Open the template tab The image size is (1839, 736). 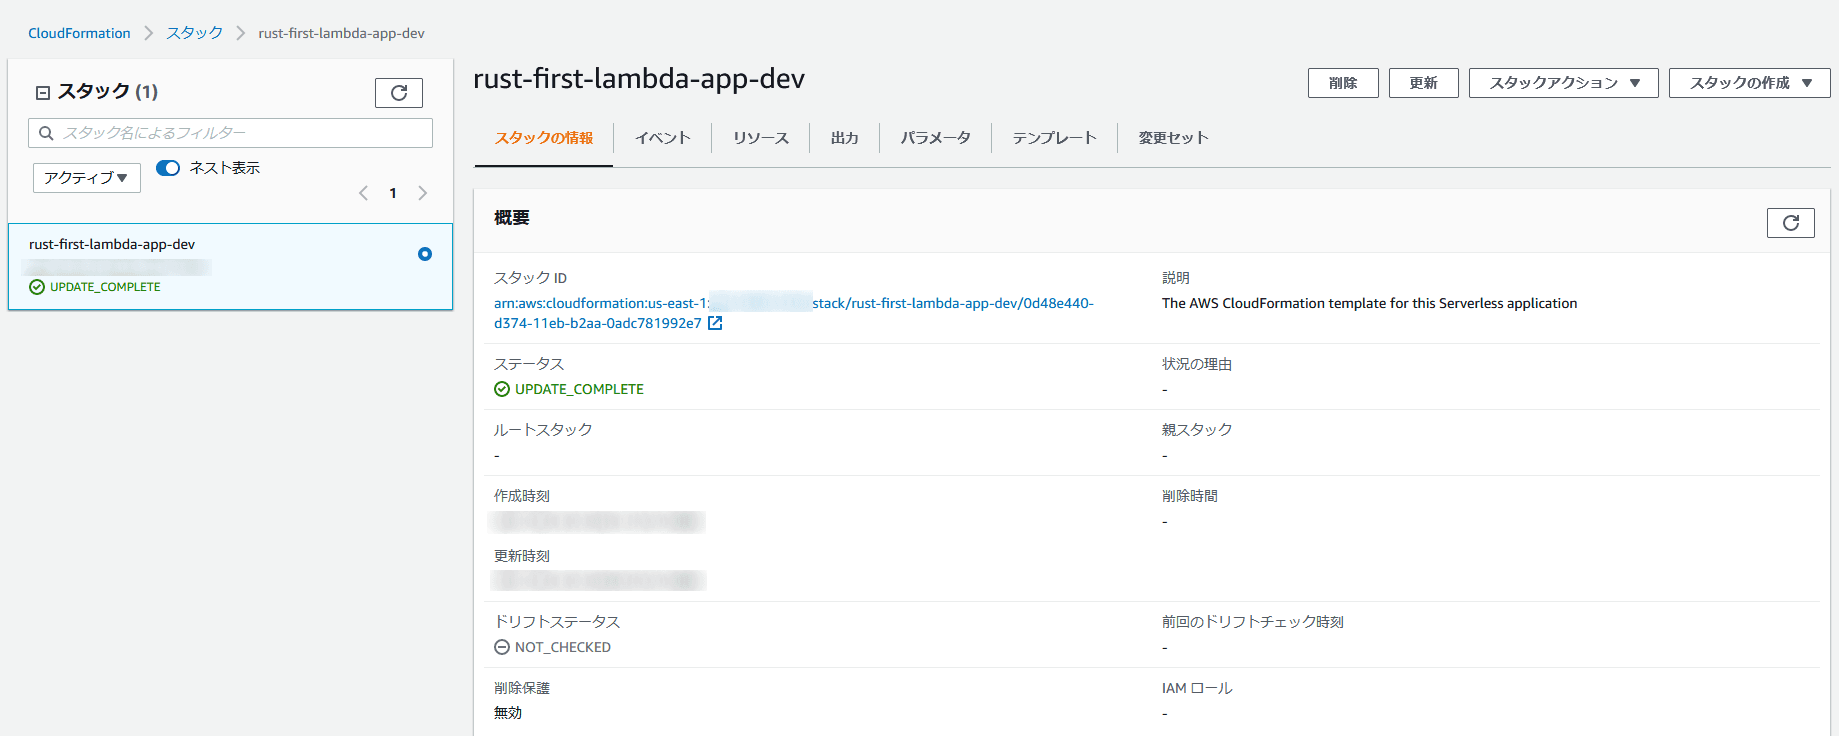[x=1054, y=138]
